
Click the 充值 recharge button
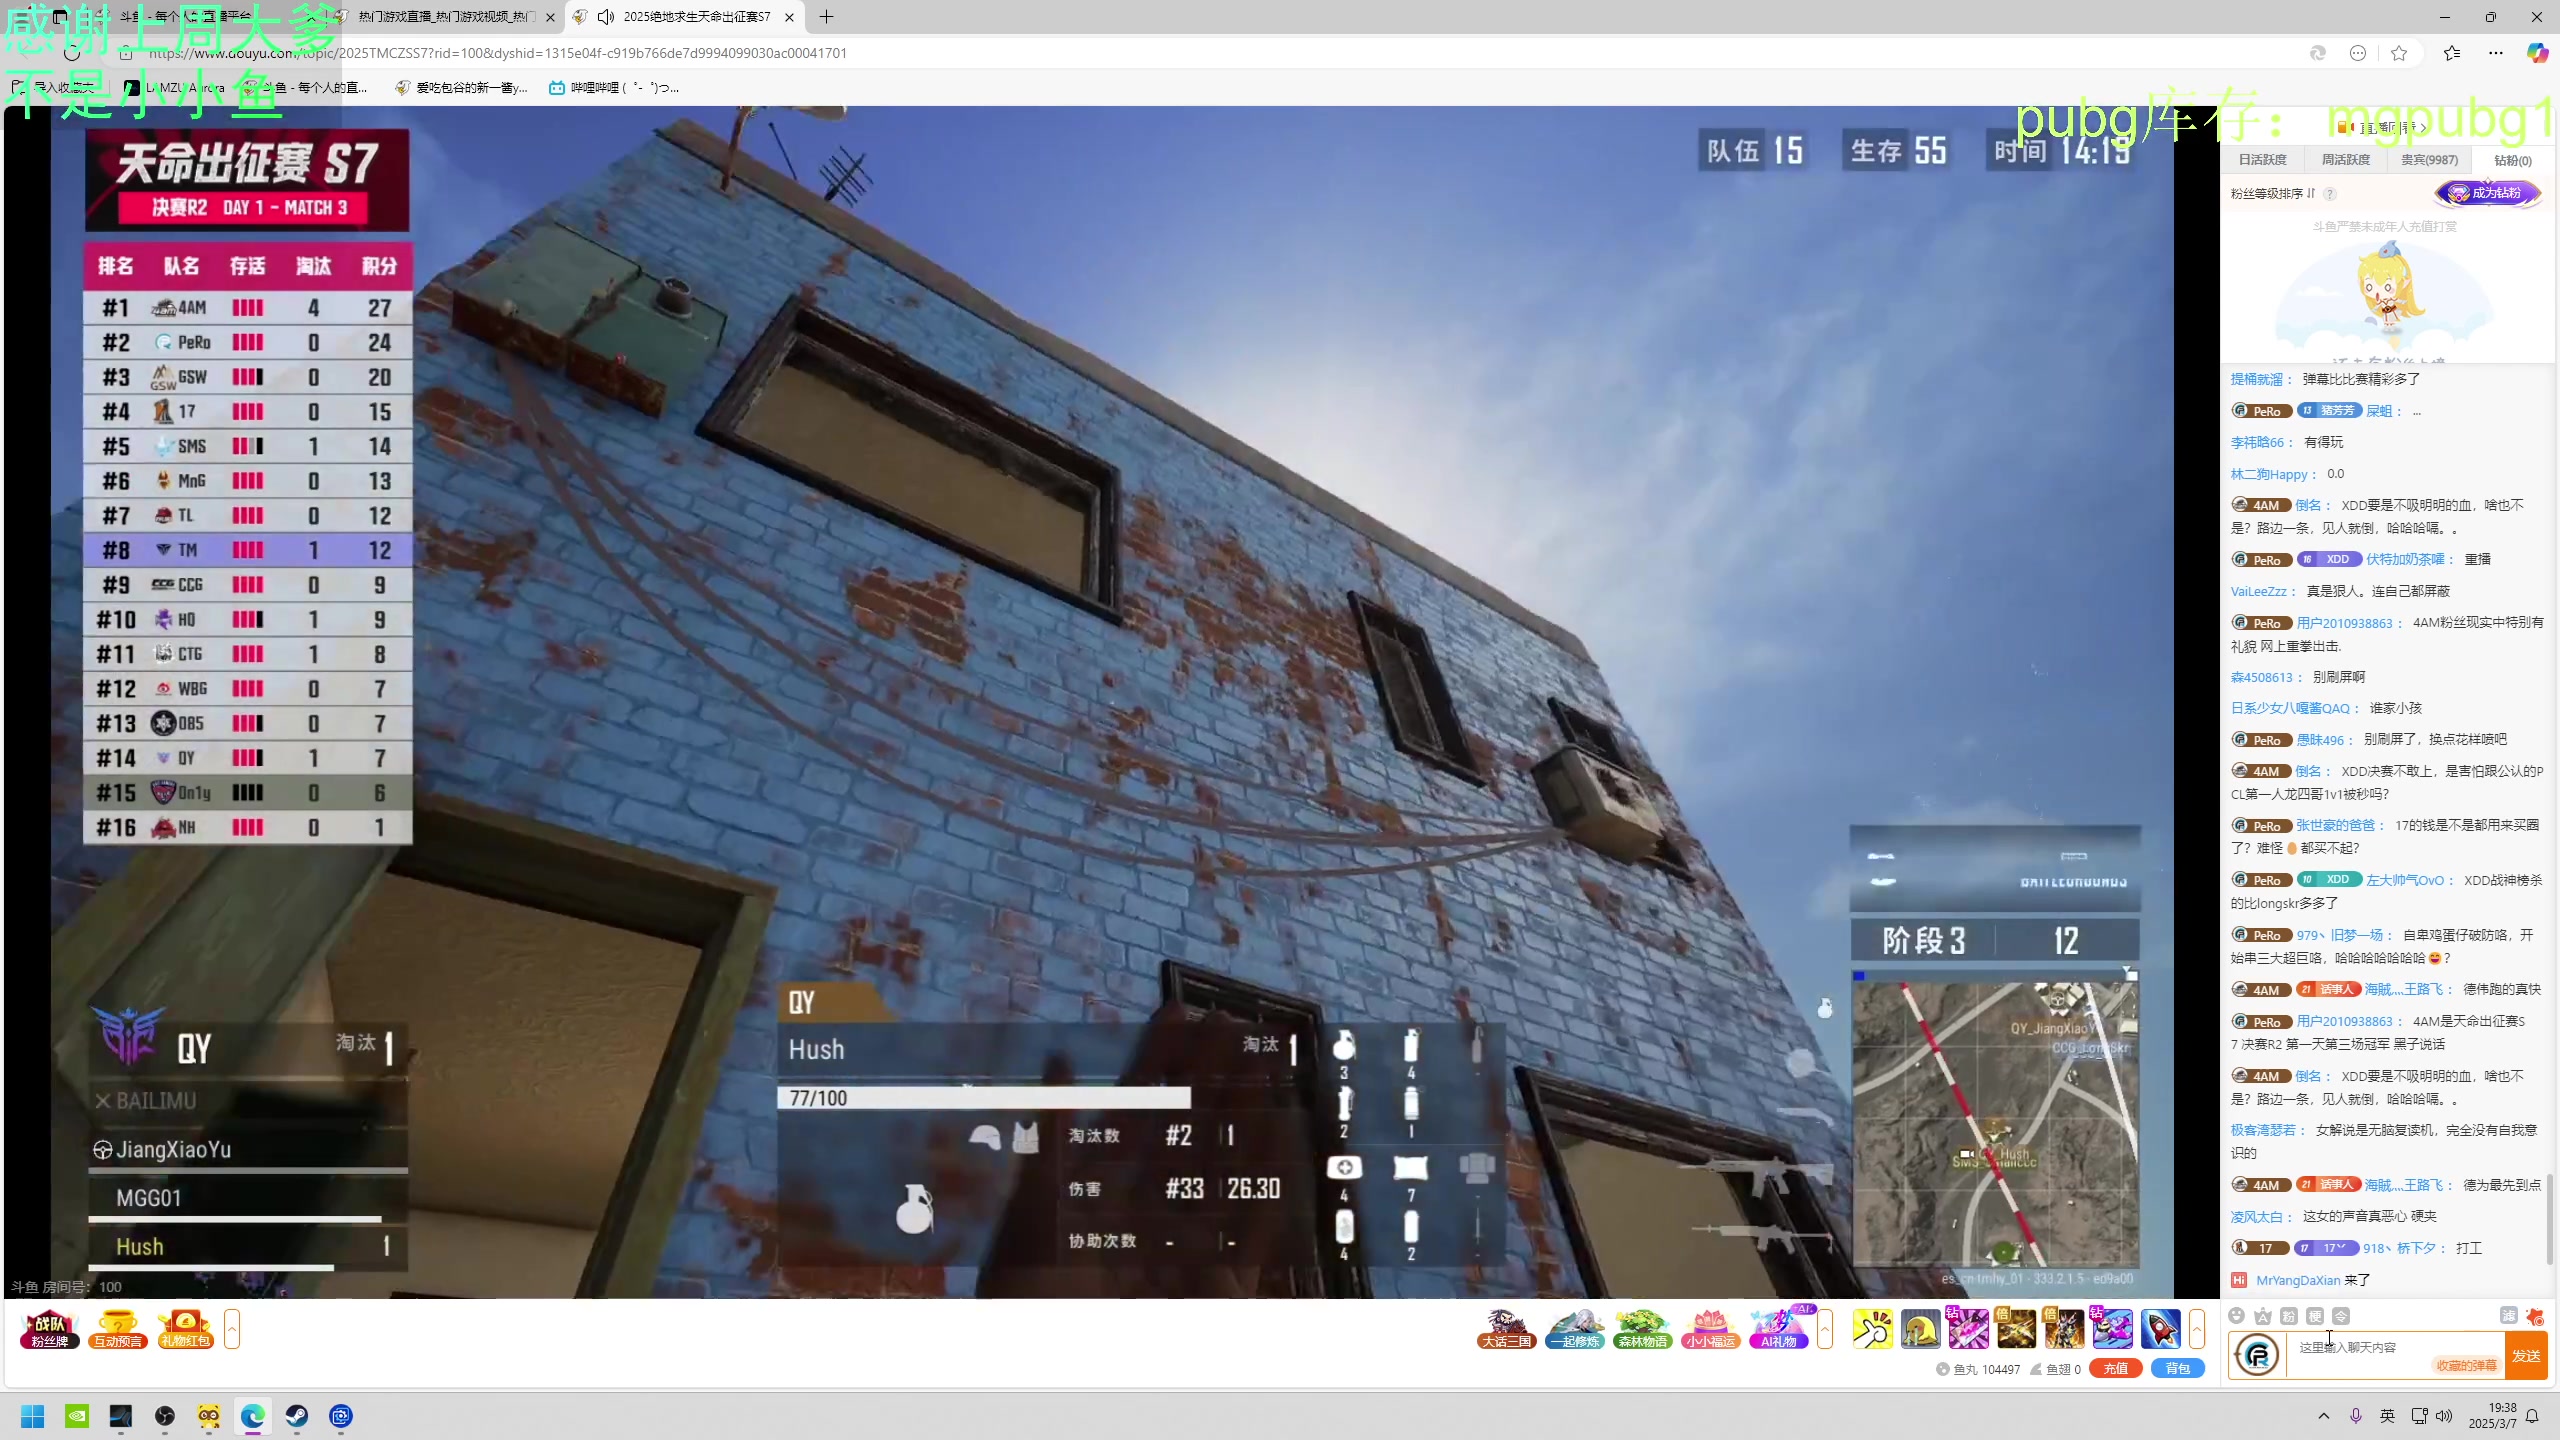[x=2115, y=1369]
